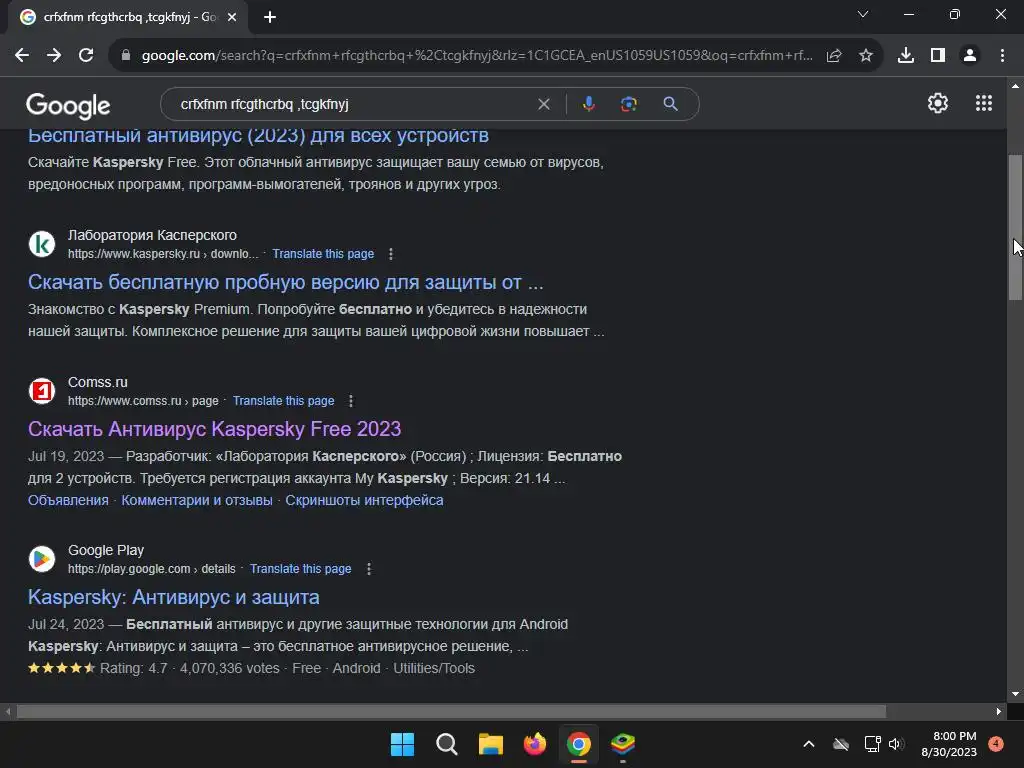
Task: Toggle Chrome side panel
Action: tap(938, 56)
